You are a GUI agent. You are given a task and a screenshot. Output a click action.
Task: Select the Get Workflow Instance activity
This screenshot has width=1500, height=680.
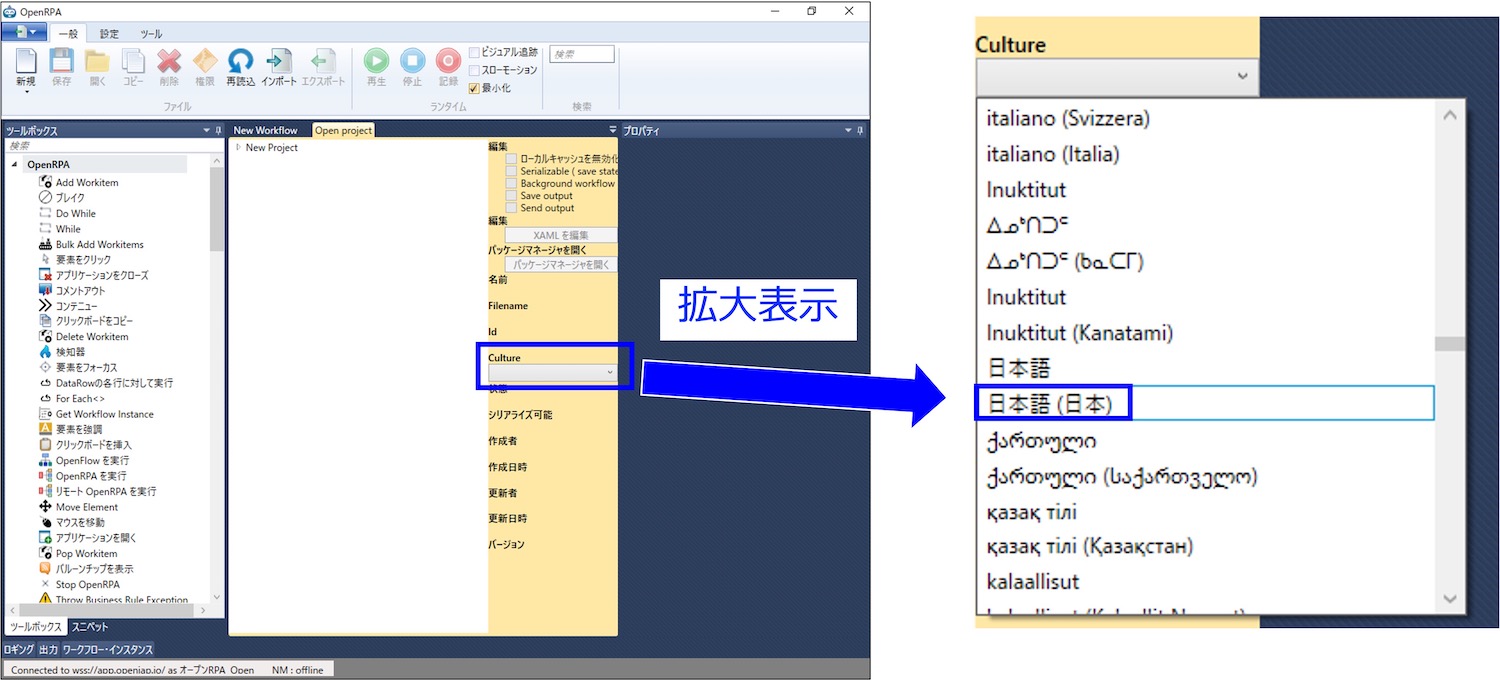(104, 414)
